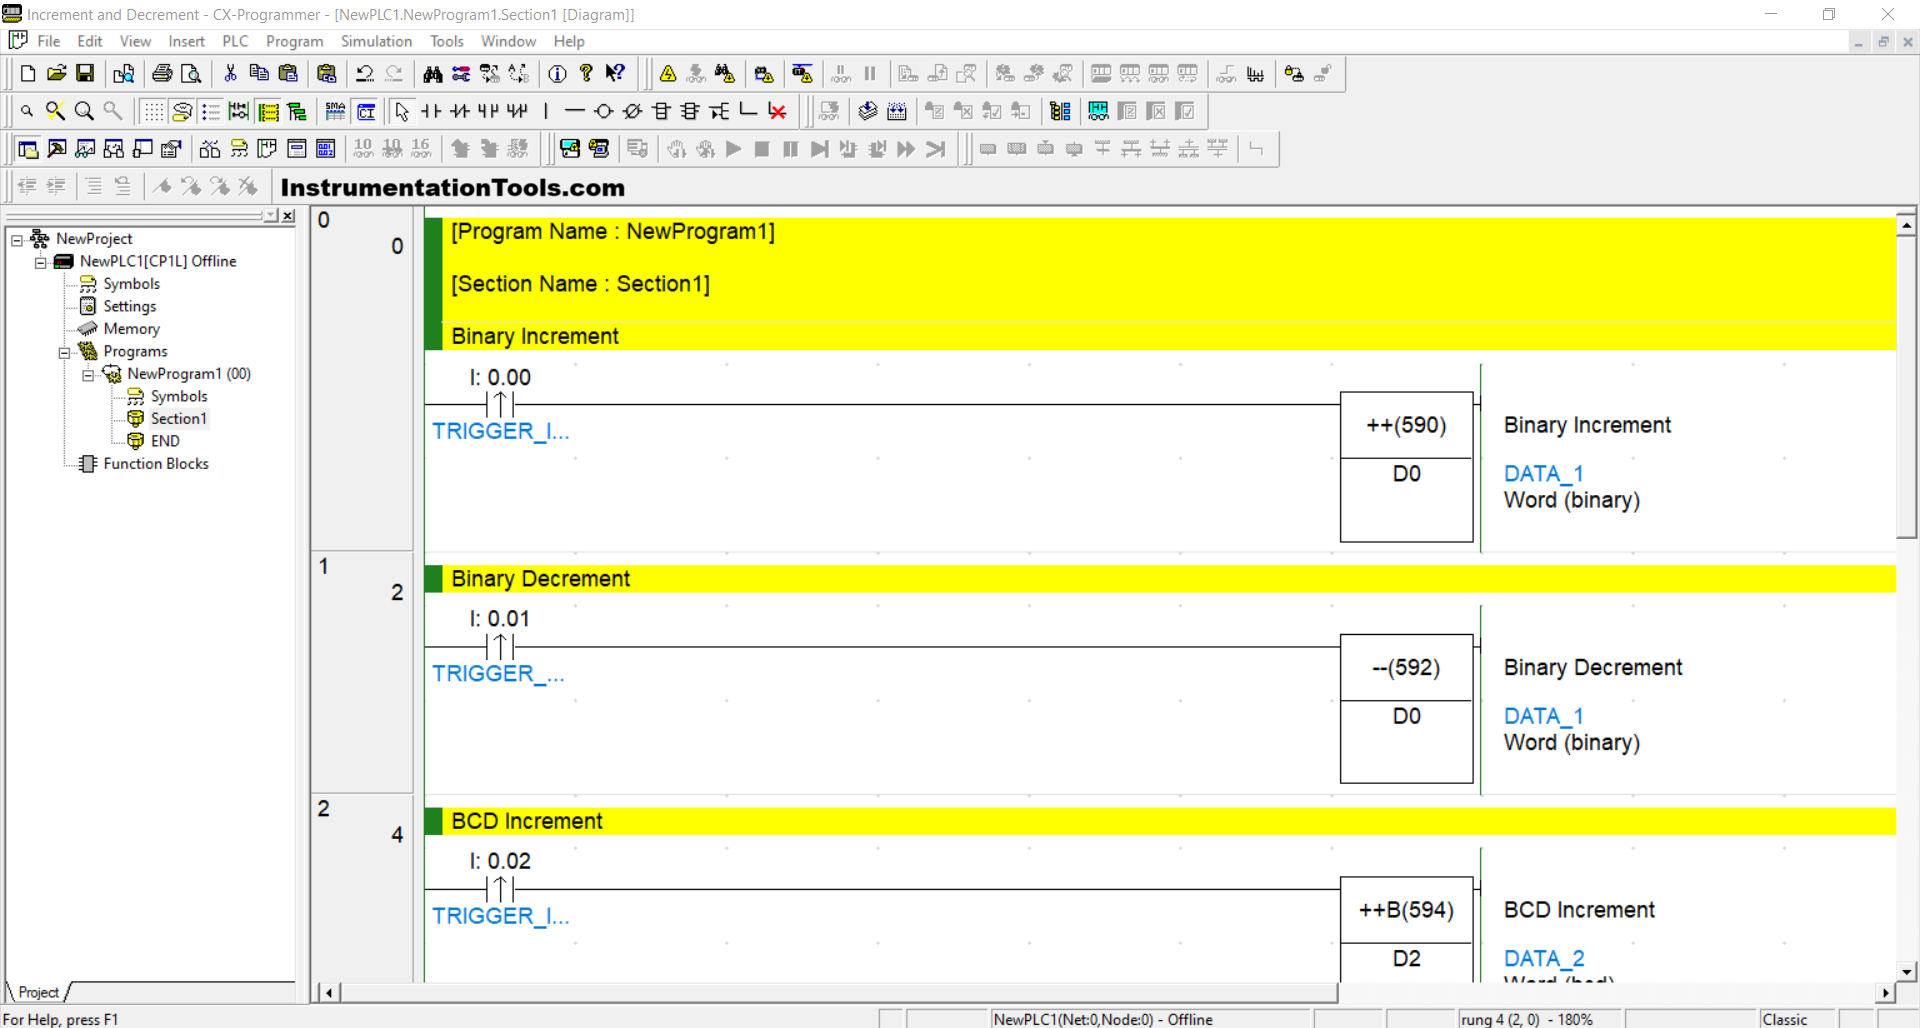
Task: Open the About info icon
Action: pos(557,74)
